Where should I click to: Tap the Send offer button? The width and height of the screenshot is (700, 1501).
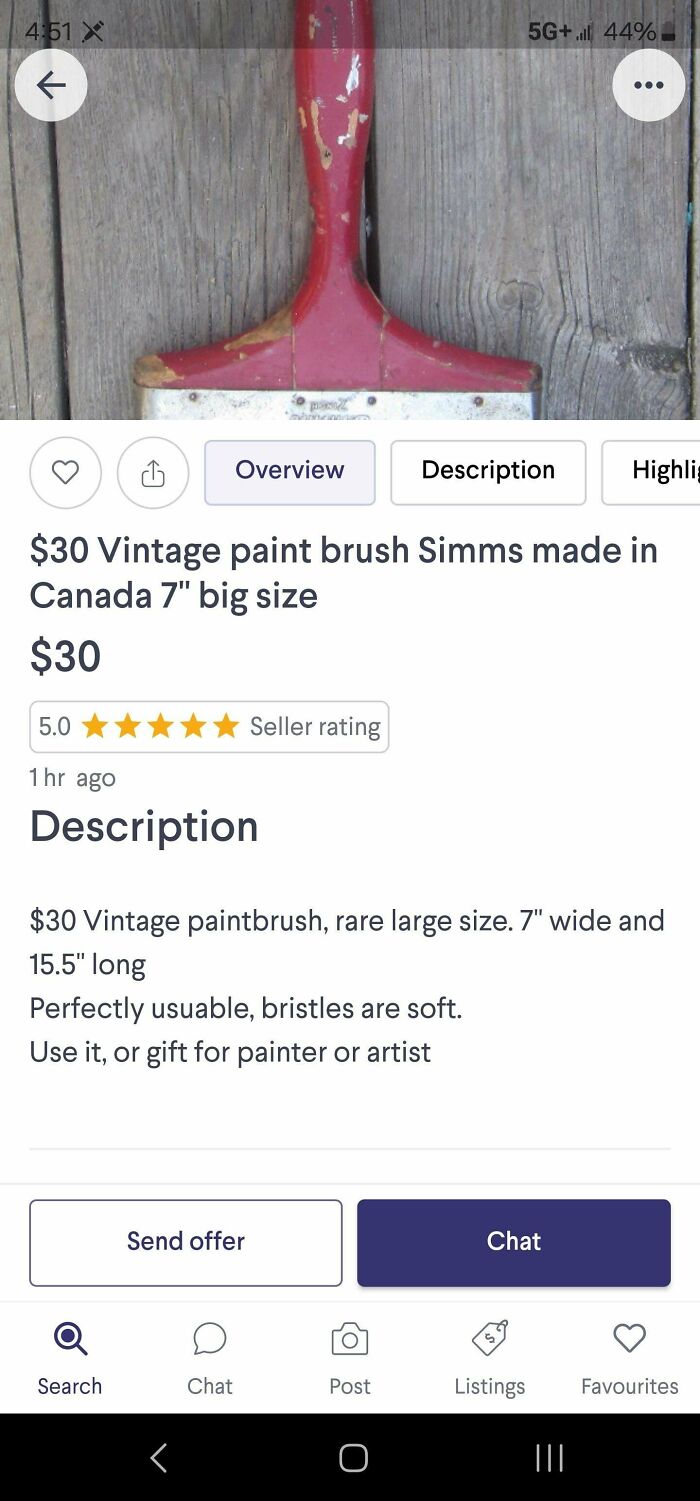185,1242
